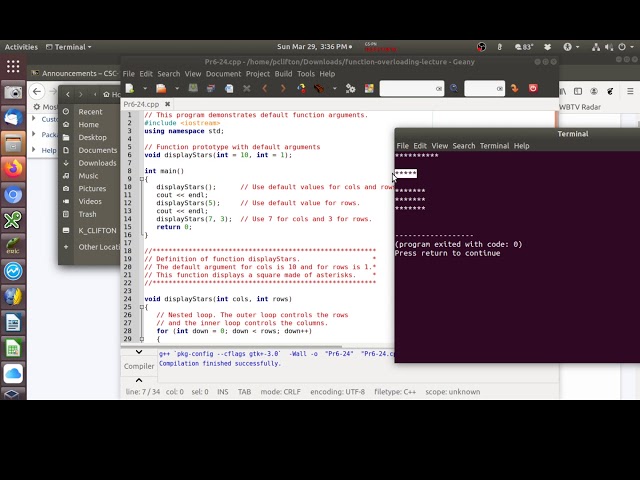Open the Activities overview

pyautogui.click(x=21, y=47)
